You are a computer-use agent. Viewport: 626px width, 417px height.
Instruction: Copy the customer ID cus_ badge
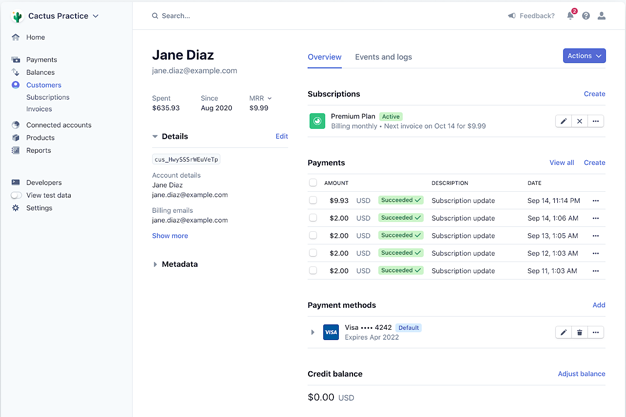[186, 159]
